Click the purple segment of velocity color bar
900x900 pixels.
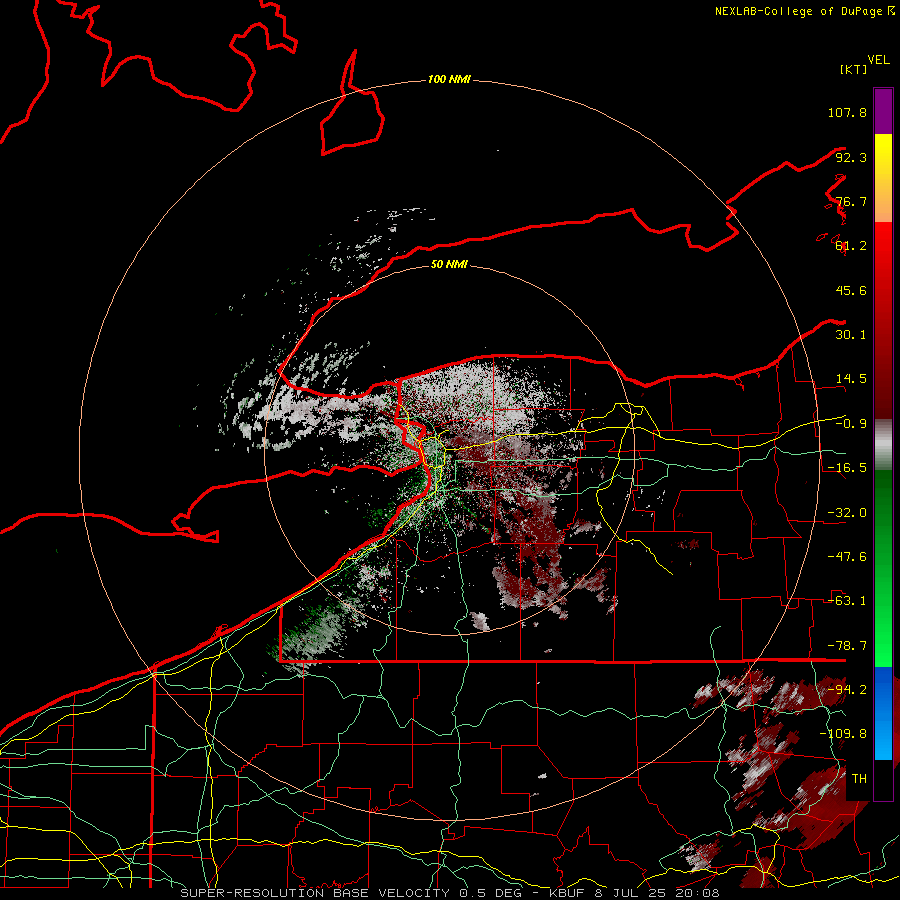883,111
